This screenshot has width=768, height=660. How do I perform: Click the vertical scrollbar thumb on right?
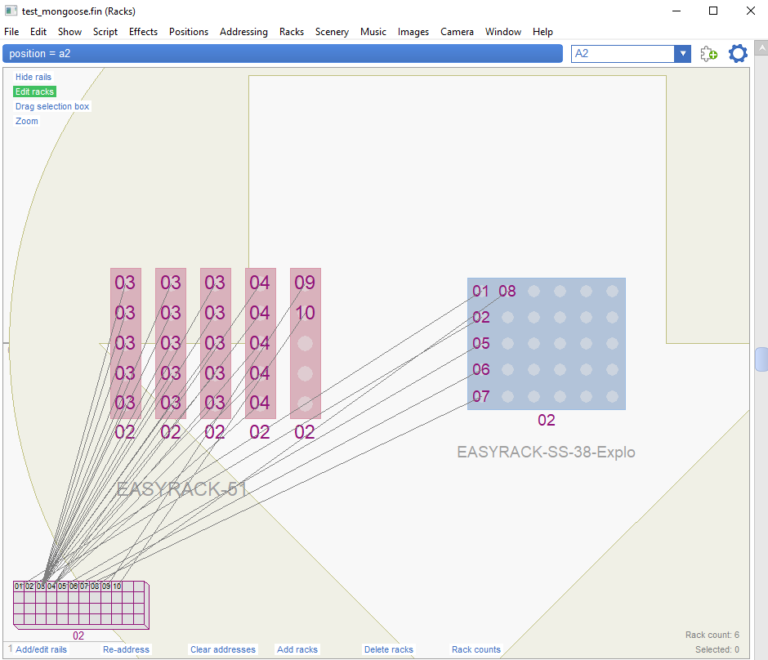coord(761,359)
